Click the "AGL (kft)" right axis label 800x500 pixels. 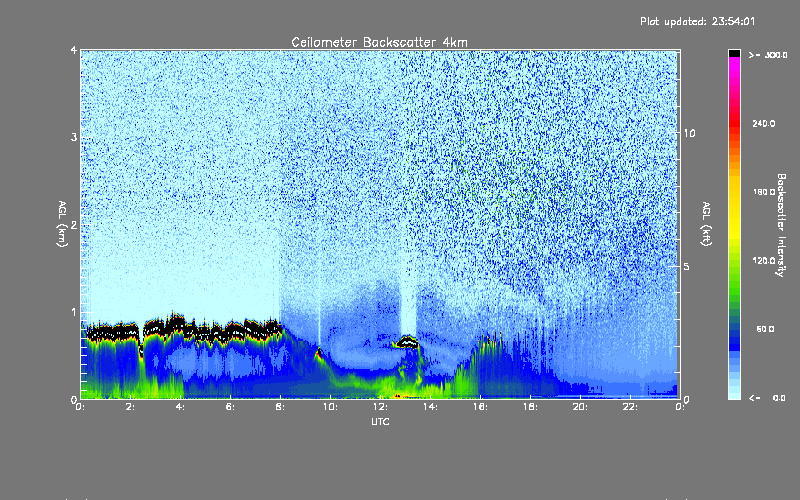(706, 224)
